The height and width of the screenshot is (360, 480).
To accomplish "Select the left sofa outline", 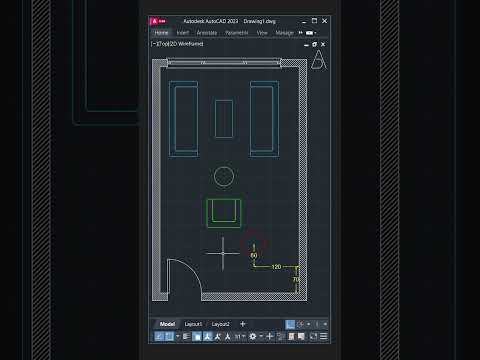I will click(x=184, y=119).
